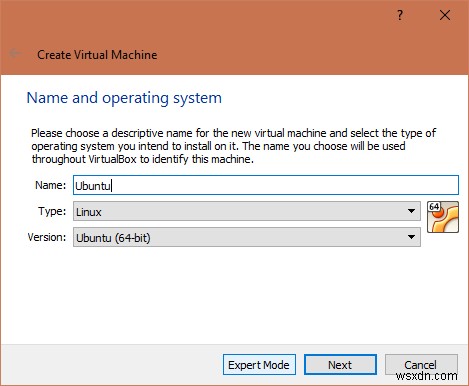Open the Type dropdown showing Linux
Viewport: 469px width, 386px height.
coord(247,211)
